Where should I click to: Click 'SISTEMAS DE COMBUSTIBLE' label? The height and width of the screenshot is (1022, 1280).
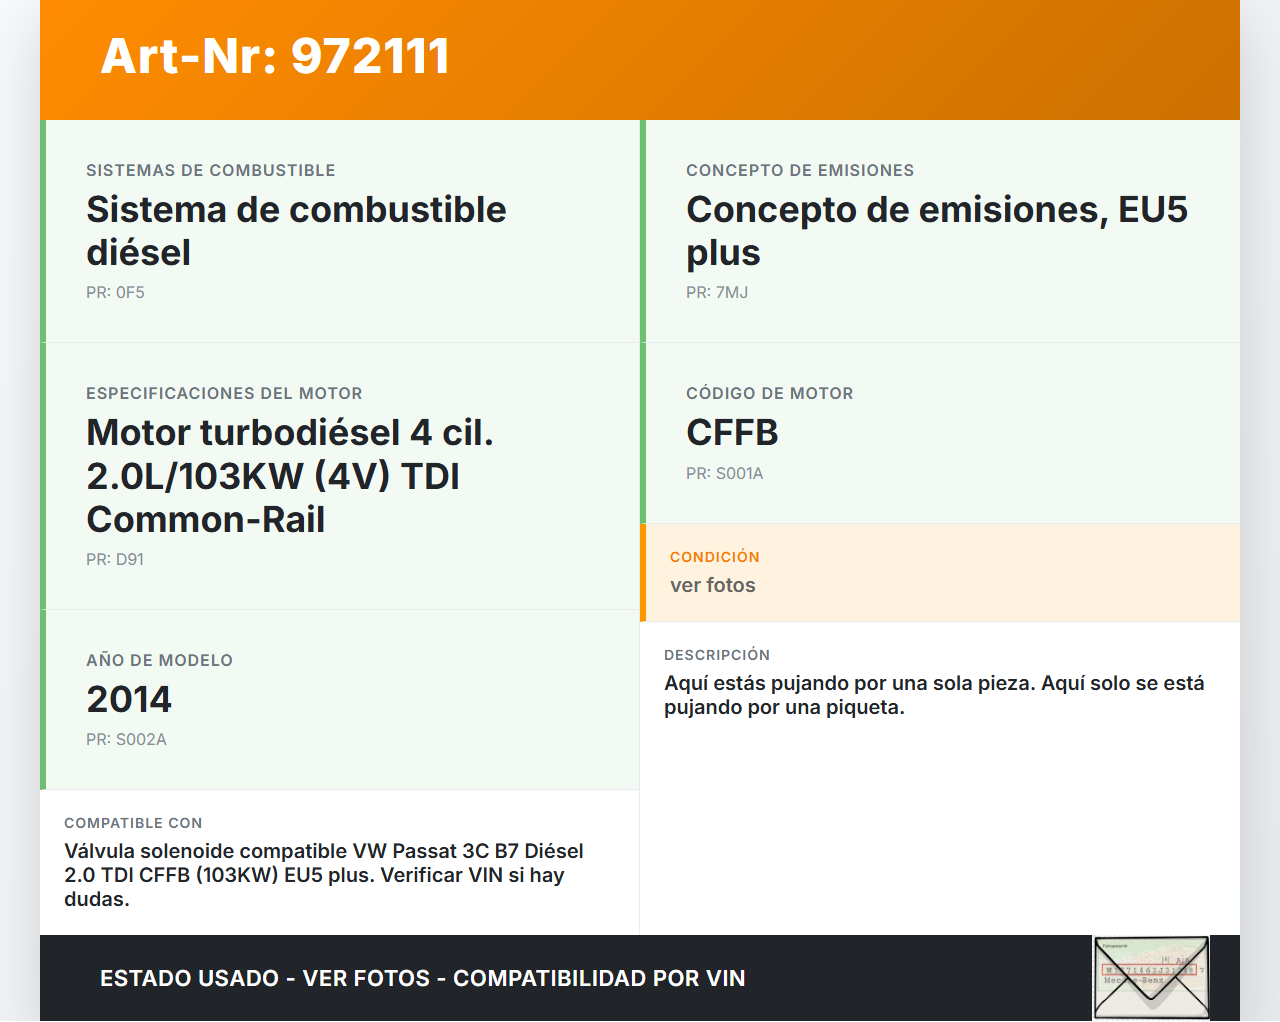[x=211, y=171]
